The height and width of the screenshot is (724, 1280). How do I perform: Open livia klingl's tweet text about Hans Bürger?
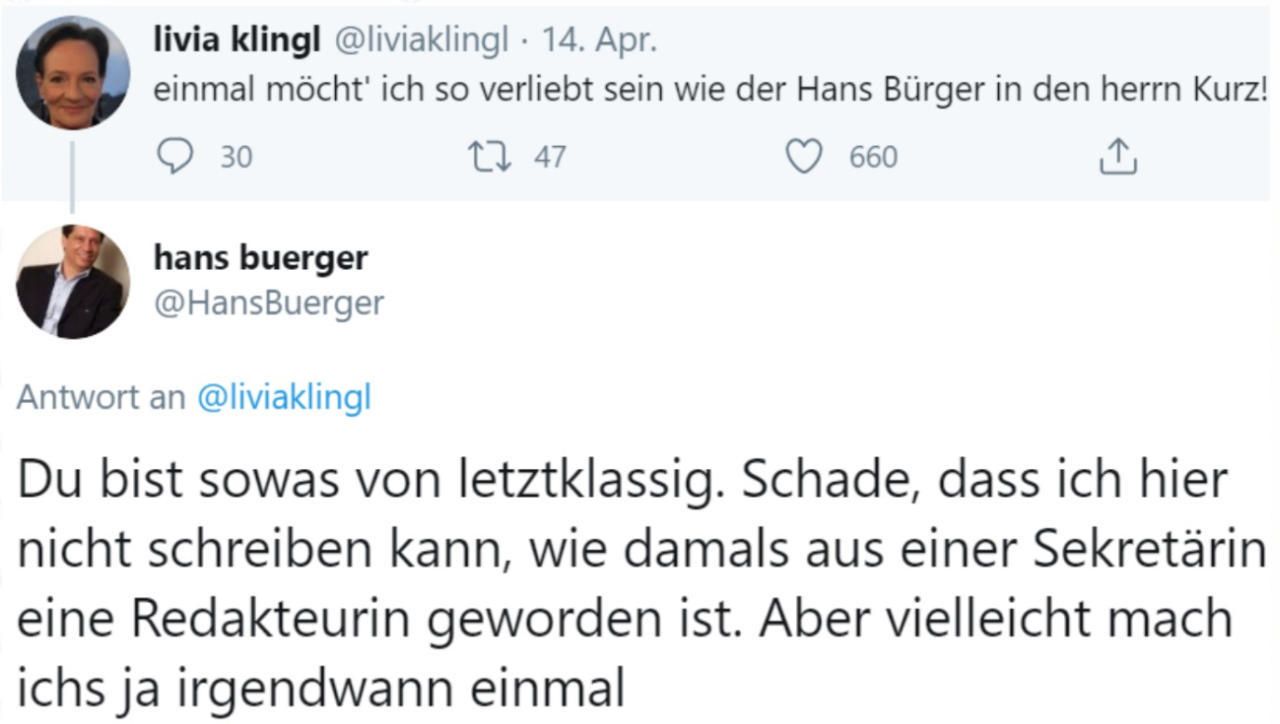coord(710,90)
